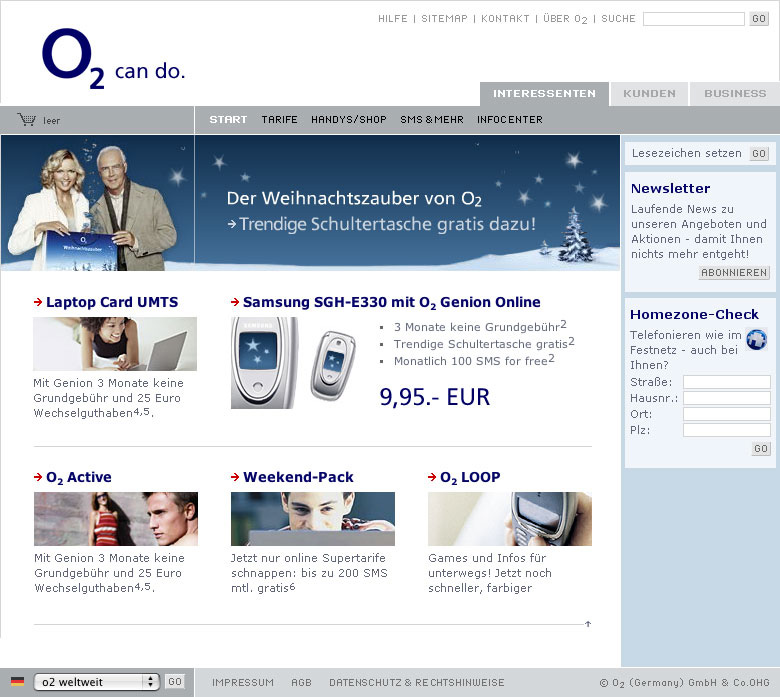The image size is (780, 697).
Task: Switch to the Business tab
Action: click(735, 94)
